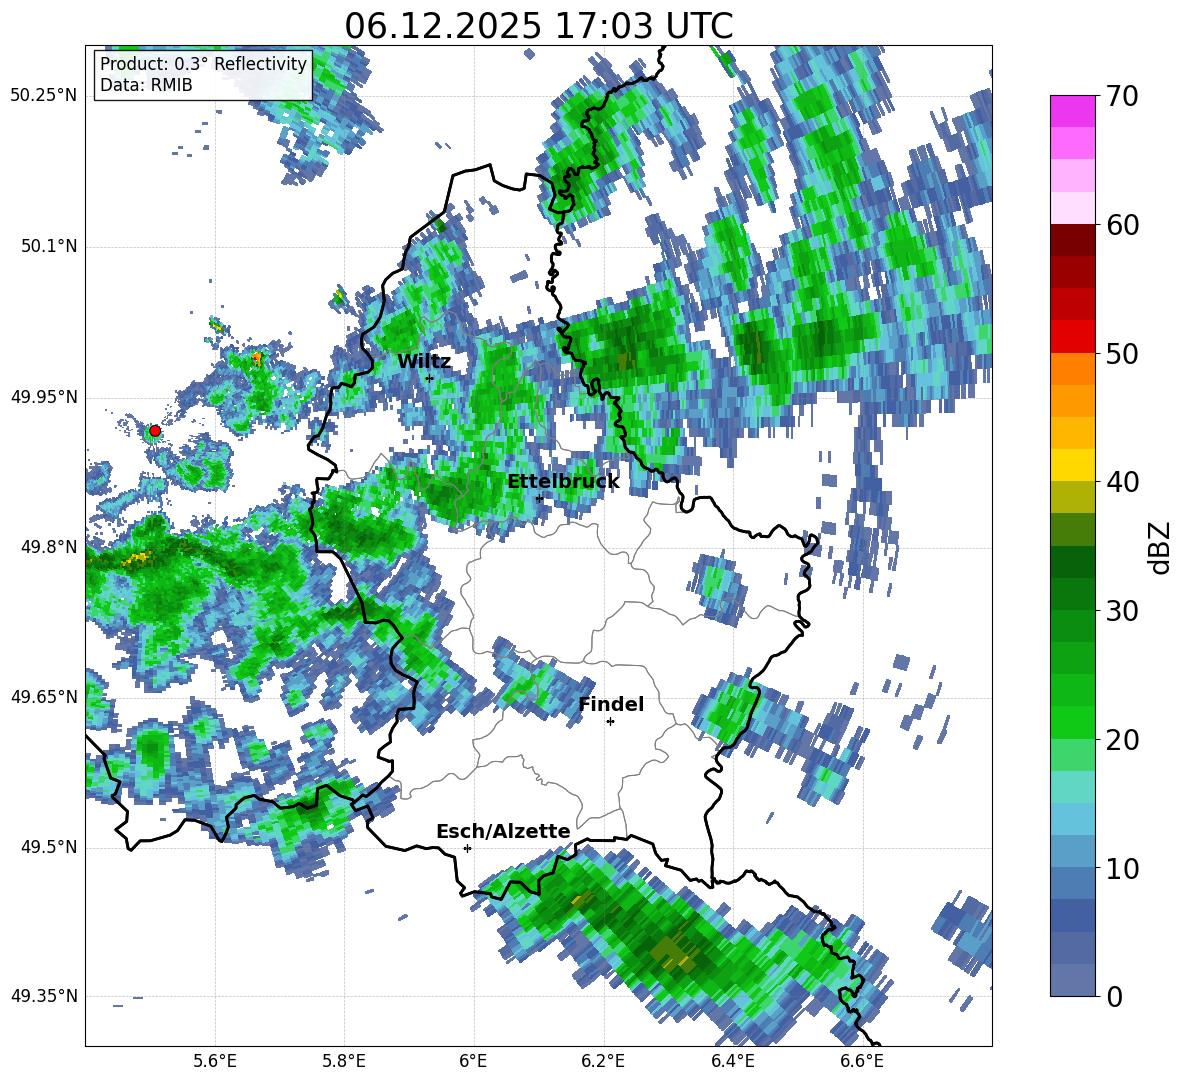
Task: Click the colorbar value 40
Action: coord(1122,482)
